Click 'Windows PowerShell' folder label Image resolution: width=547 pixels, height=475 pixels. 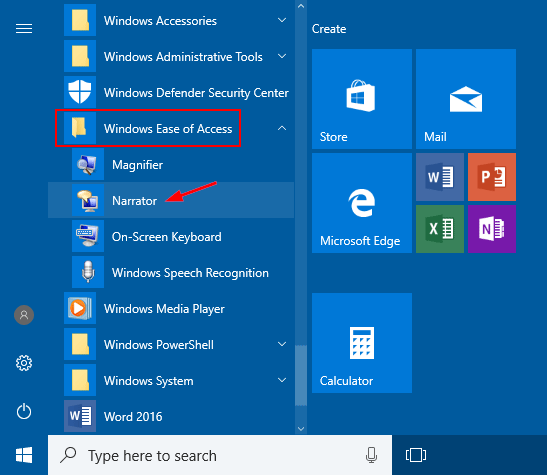click(x=159, y=345)
